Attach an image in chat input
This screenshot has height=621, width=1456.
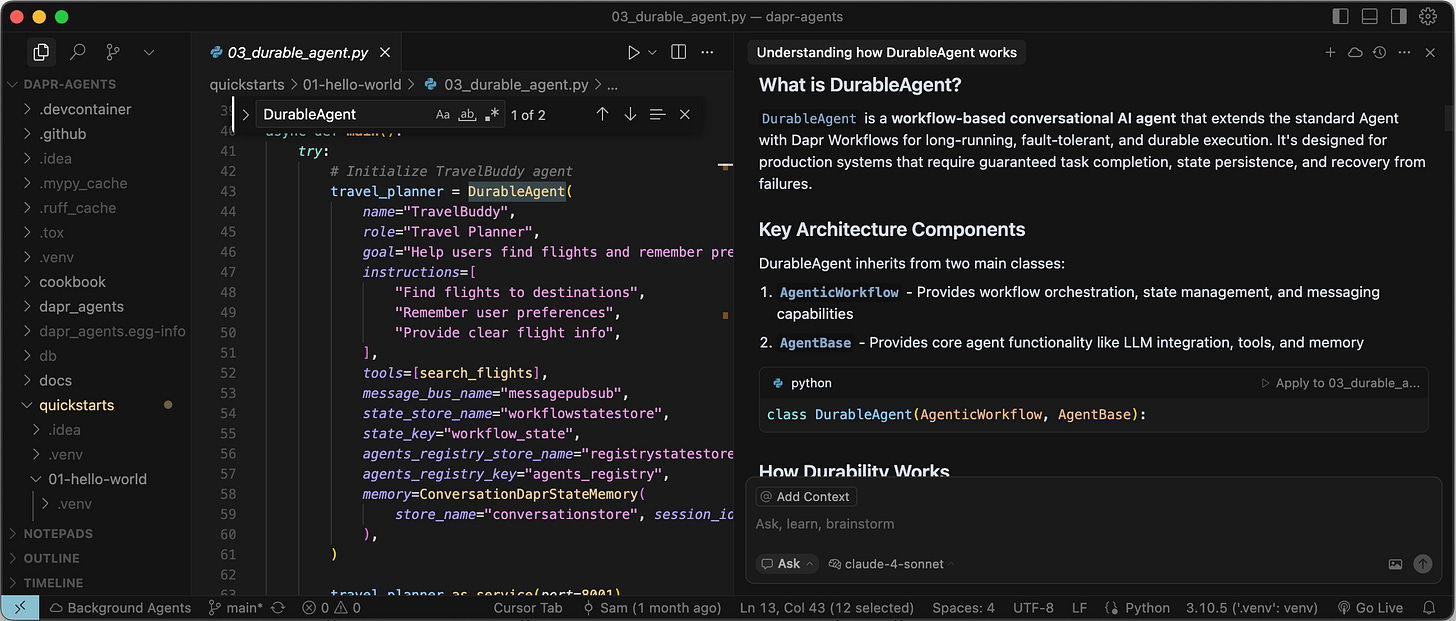pyautogui.click(x=1395, y=564)
